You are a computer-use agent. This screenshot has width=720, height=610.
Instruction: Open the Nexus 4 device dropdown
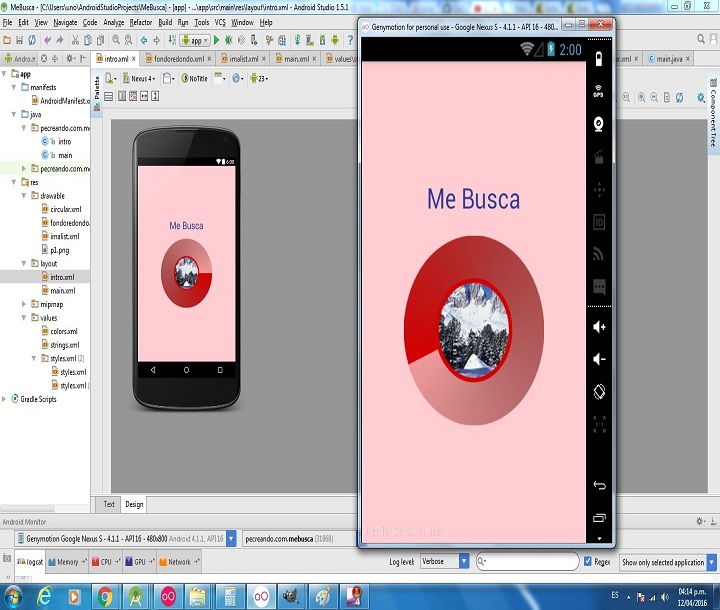[x=139, y=79]
